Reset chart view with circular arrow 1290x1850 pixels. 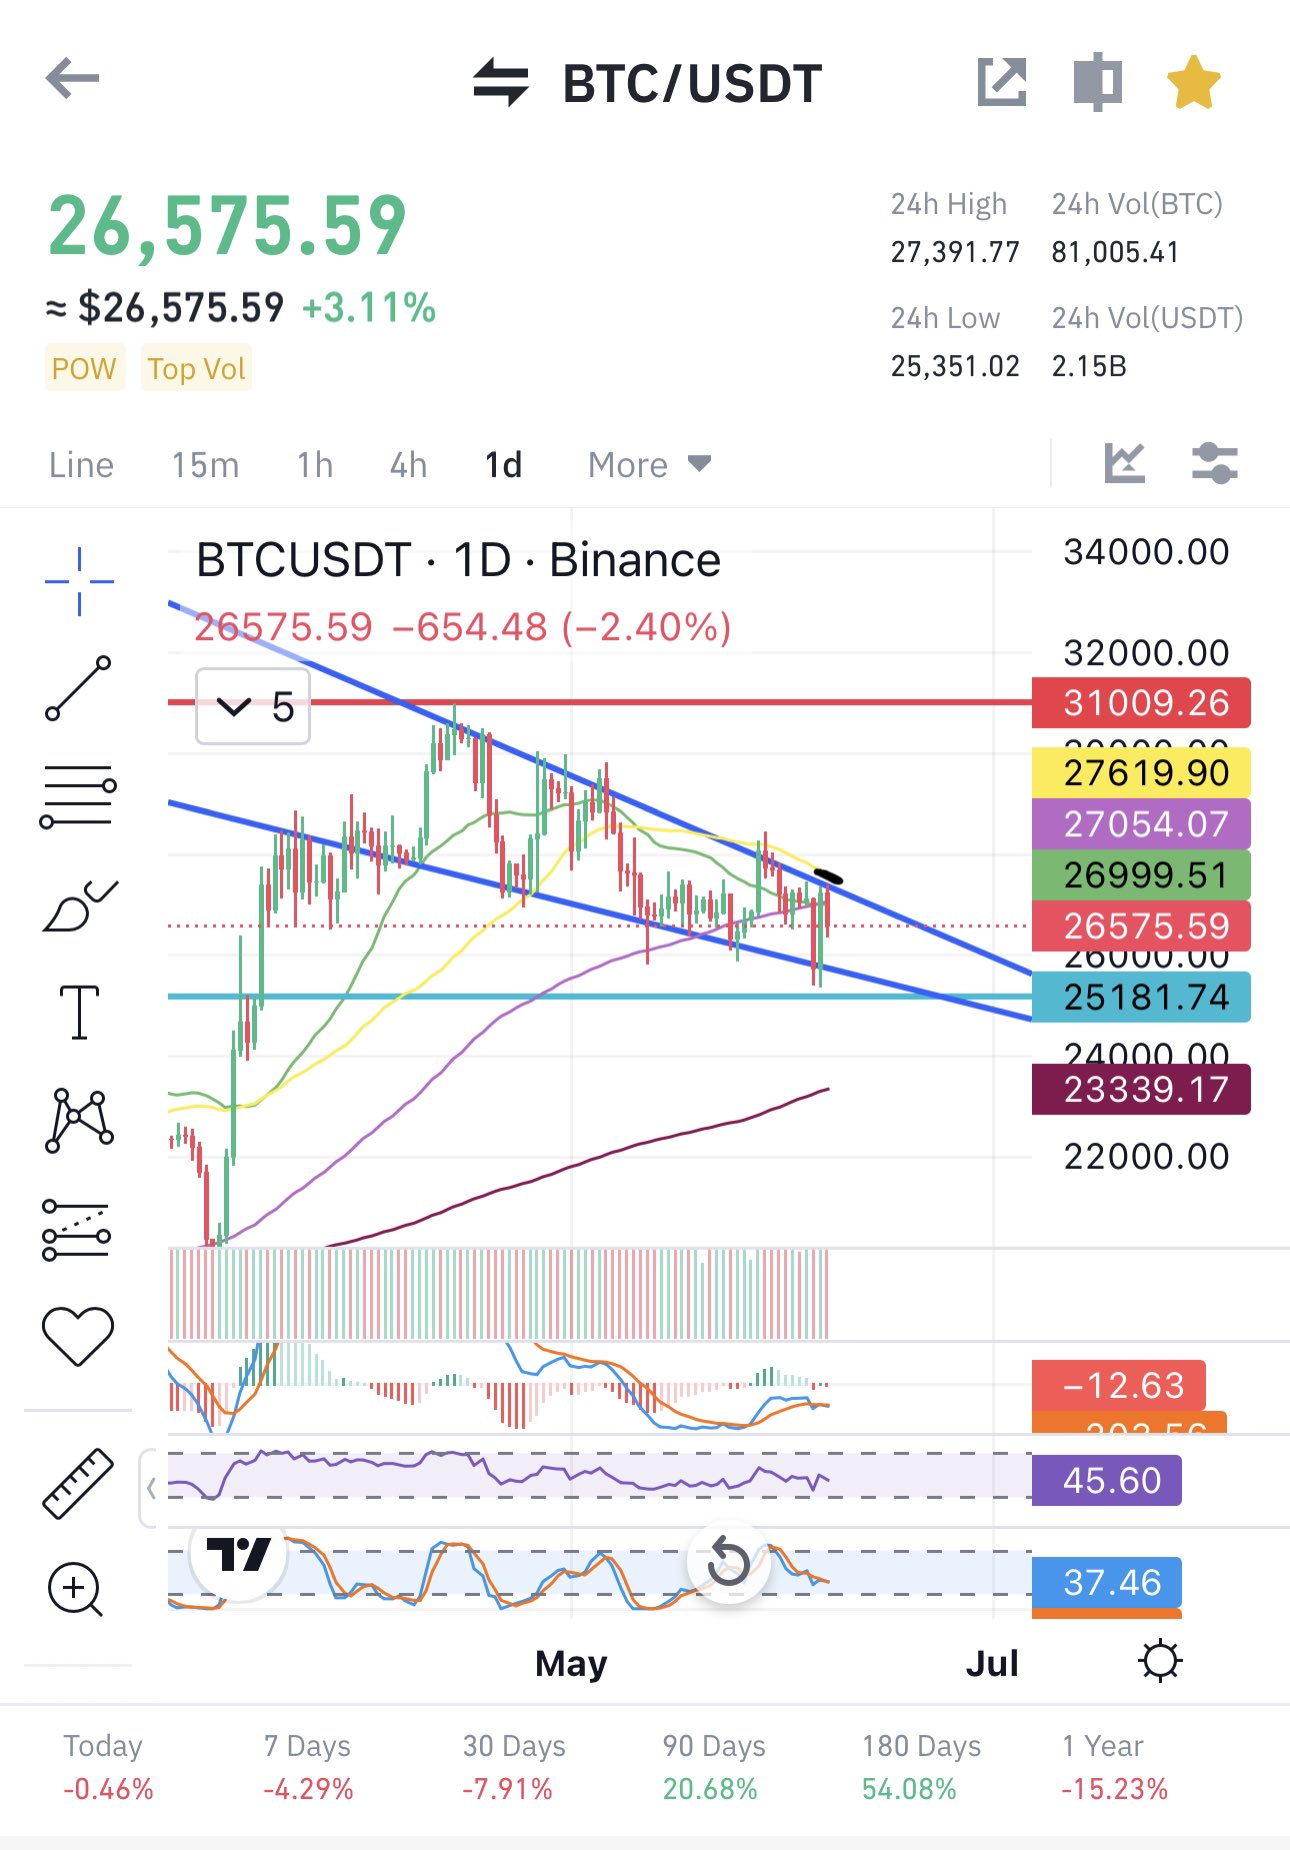click(729, 1562)
